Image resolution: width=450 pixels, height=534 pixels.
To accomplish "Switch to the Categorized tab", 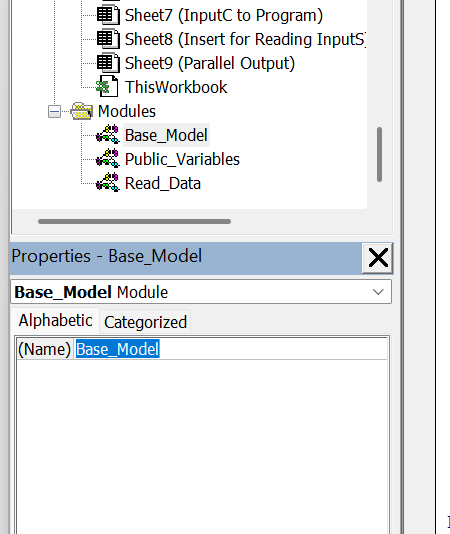I will point(145,322).
